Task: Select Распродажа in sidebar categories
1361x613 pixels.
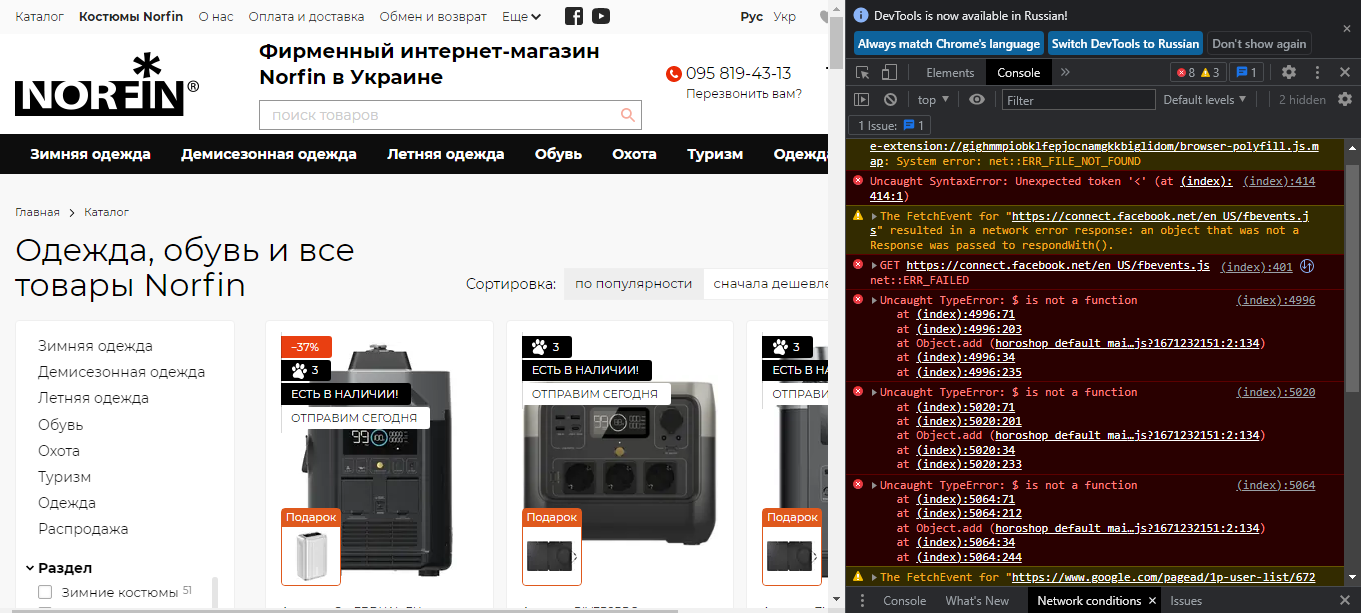Action: pyautogui.click(x=83, y=529)
